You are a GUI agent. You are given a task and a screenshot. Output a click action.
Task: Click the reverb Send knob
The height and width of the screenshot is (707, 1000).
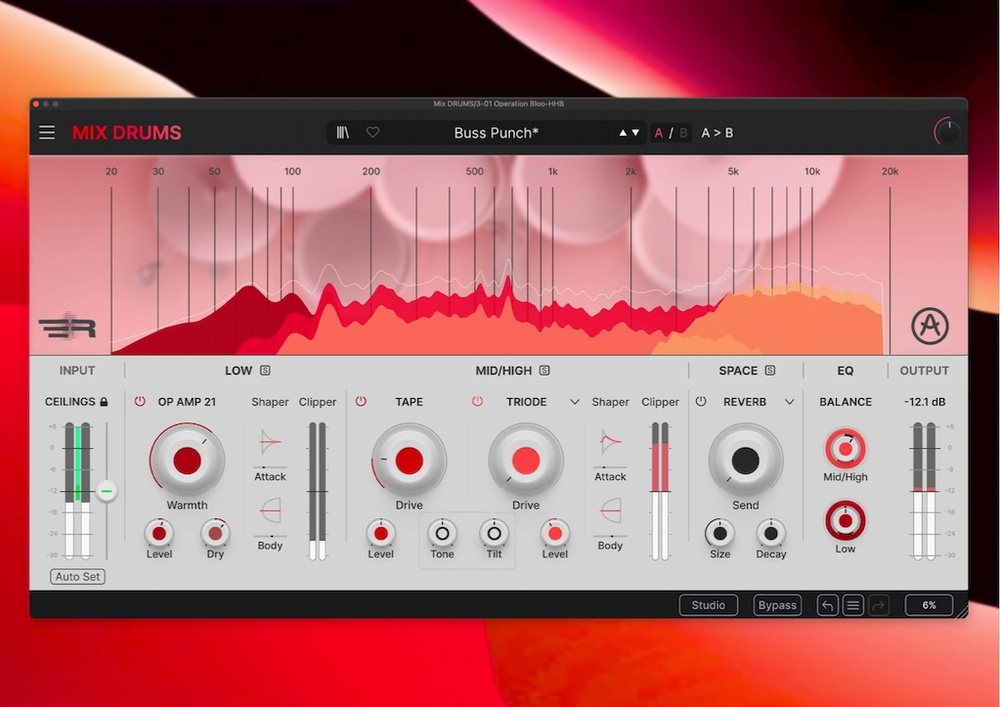click(746, 460)
